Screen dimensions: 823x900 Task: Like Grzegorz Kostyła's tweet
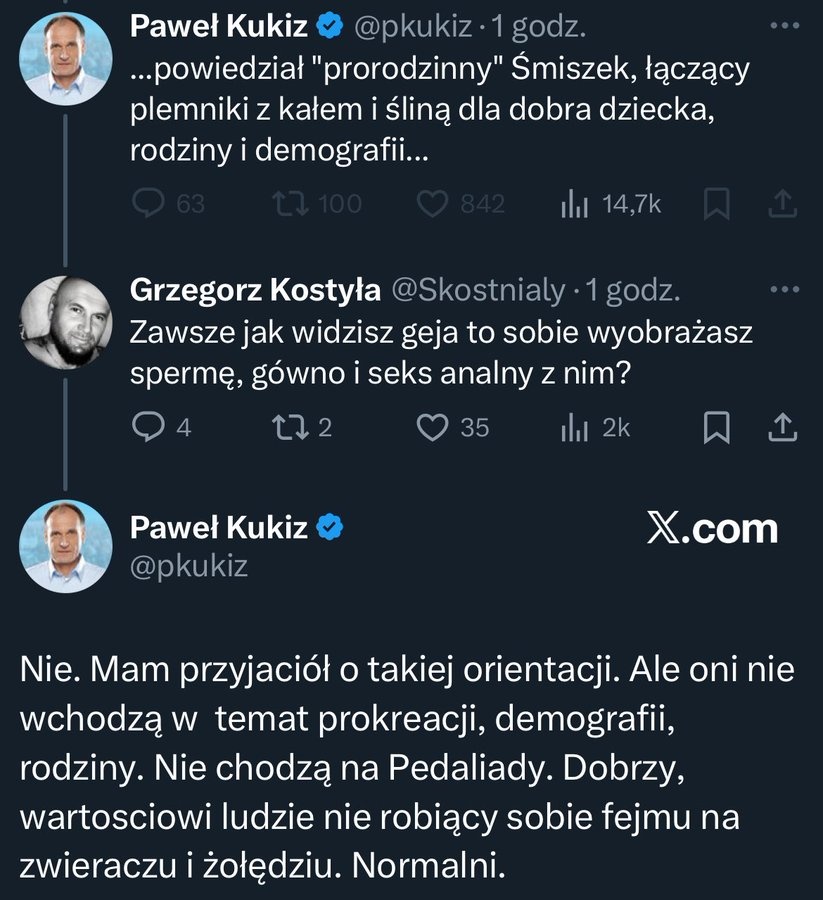[x=430, y=427]
